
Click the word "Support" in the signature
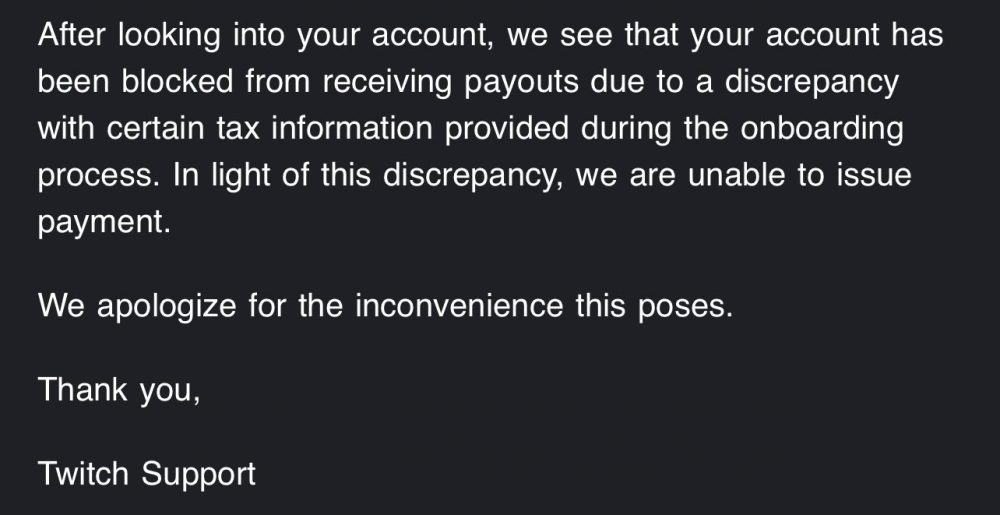pyautogui.click(x=198, y=472)
